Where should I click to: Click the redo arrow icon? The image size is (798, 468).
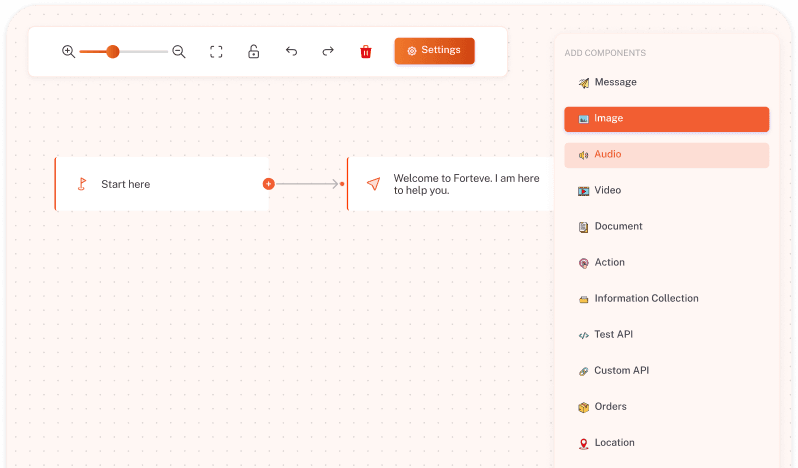tap(328, 52)
